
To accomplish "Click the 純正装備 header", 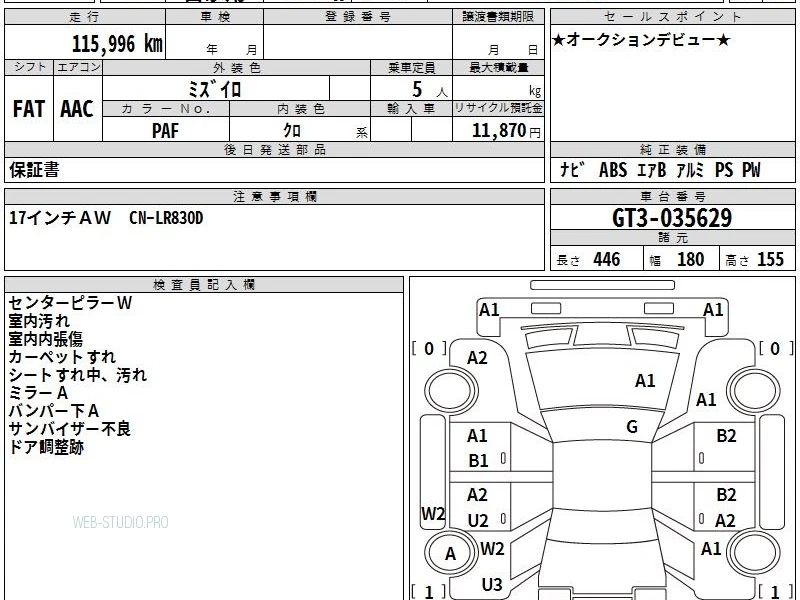I will click(672, 149).
